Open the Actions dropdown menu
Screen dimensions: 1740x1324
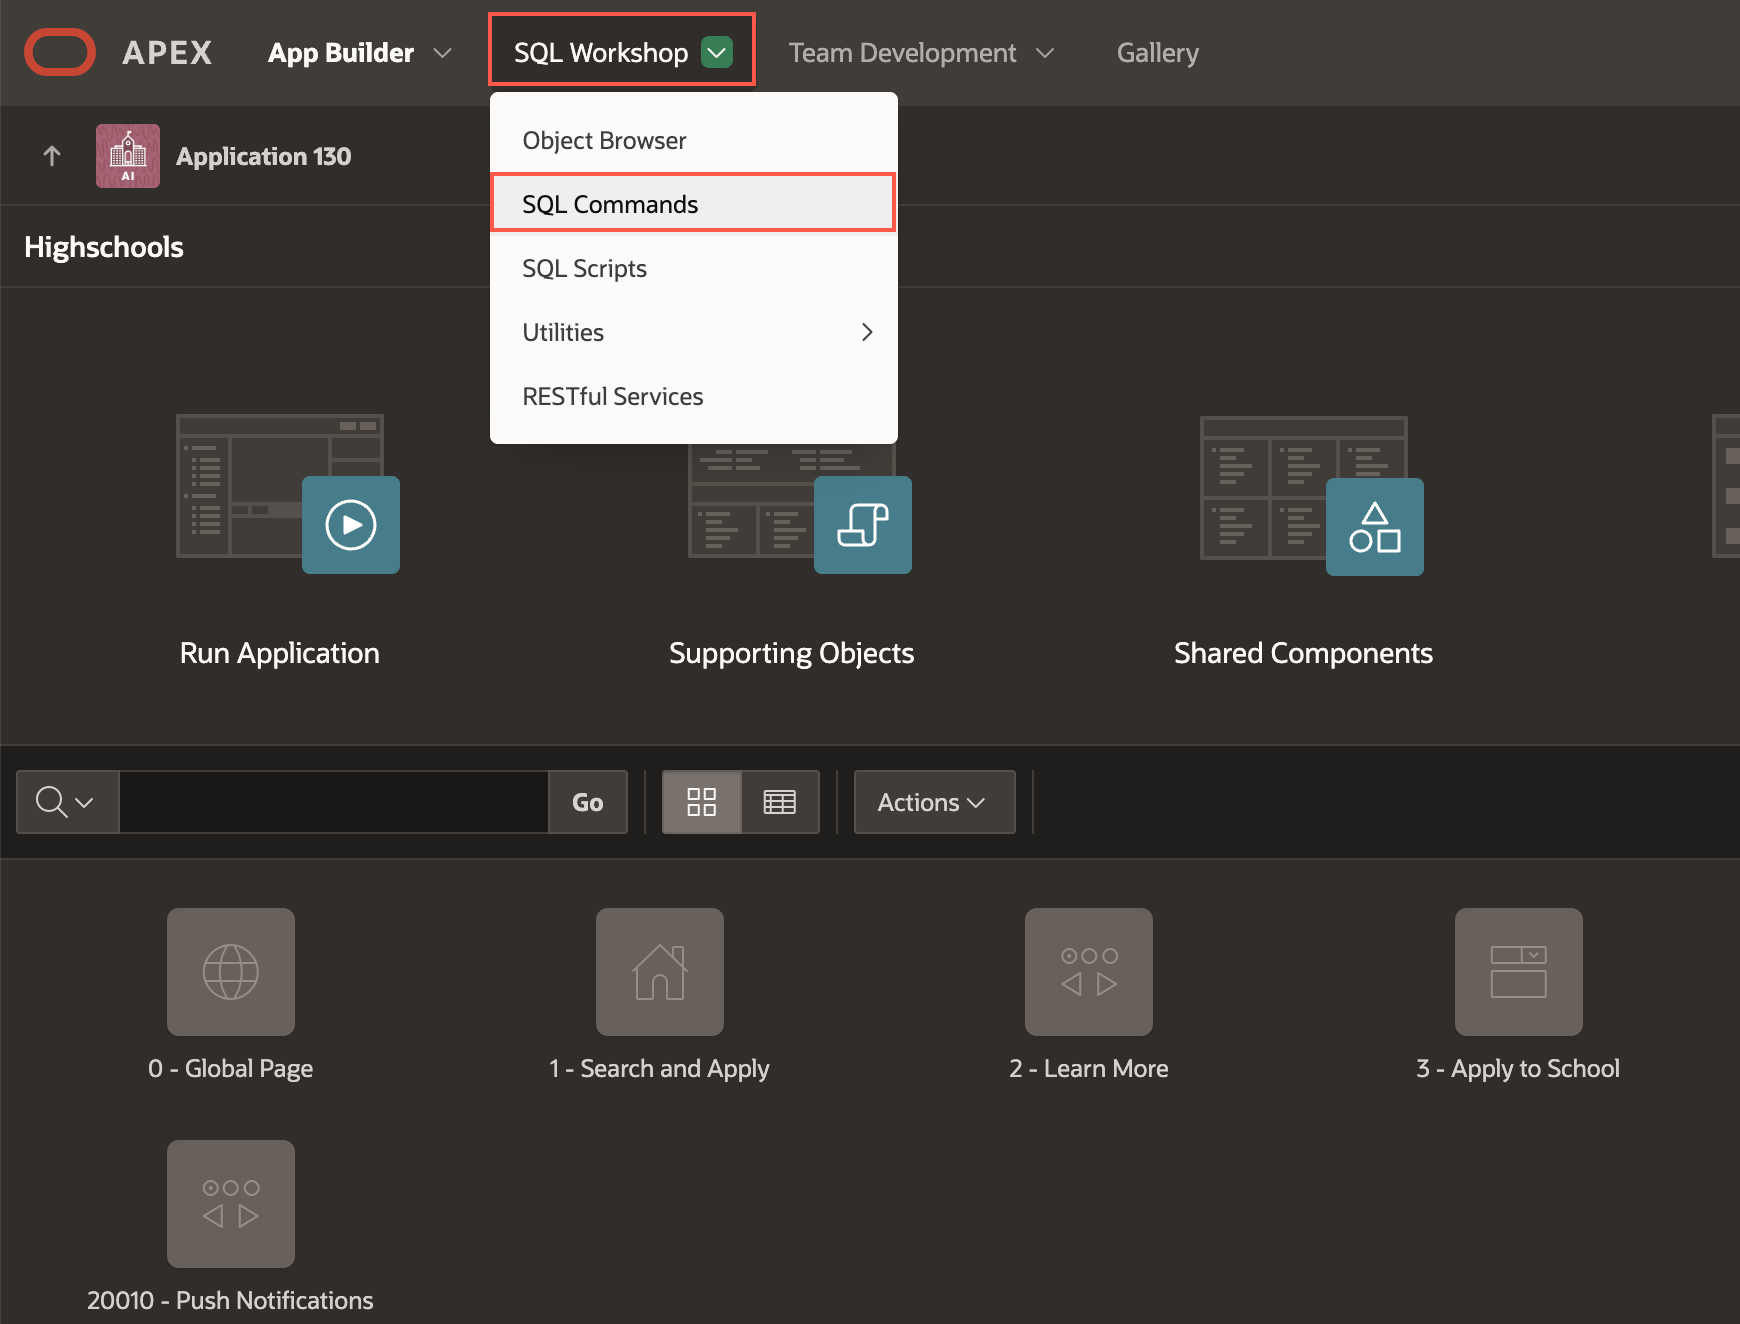pos(934,802)
